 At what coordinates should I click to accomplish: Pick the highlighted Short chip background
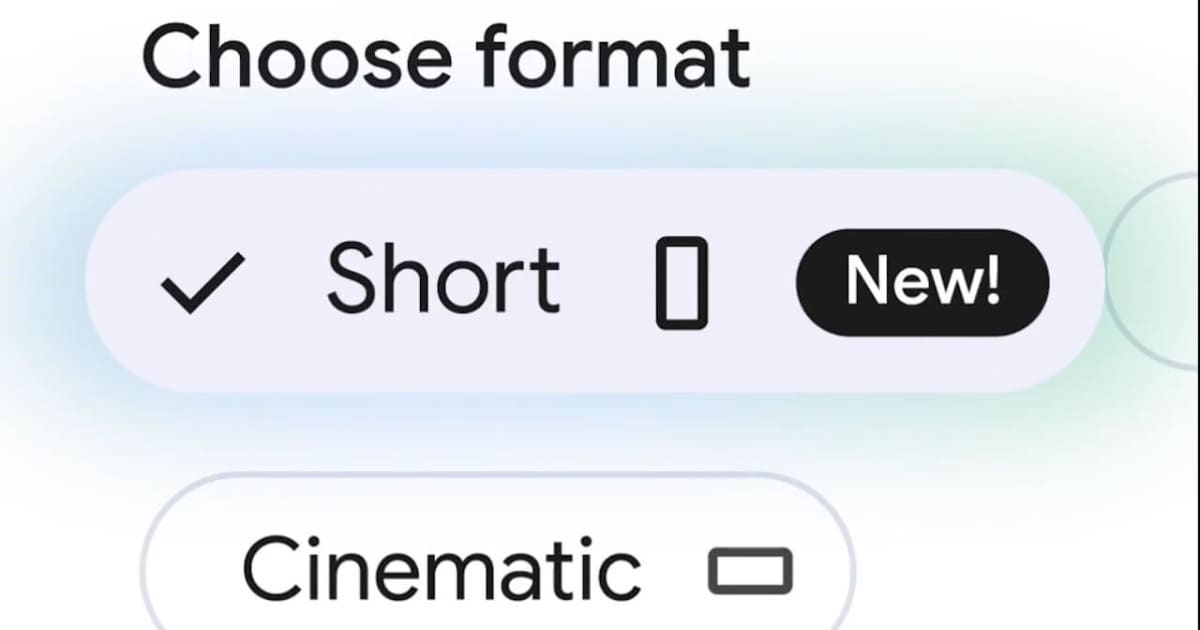click(595, 281)
